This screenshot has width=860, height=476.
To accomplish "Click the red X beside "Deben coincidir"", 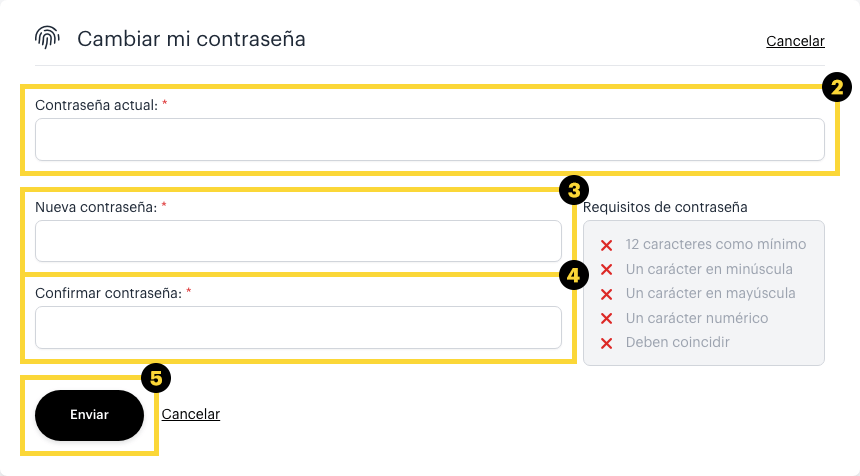I will (606, 343).
